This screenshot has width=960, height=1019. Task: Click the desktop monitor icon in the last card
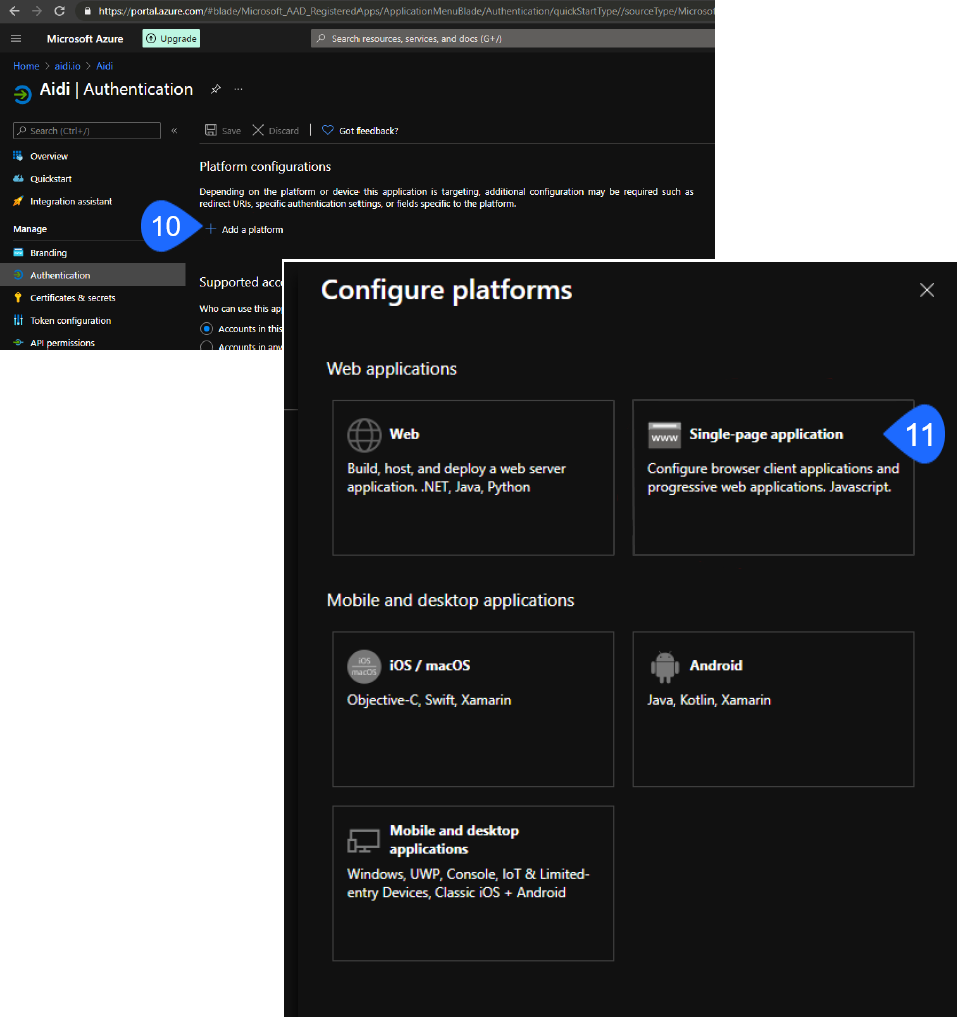[x=363, y=841]
